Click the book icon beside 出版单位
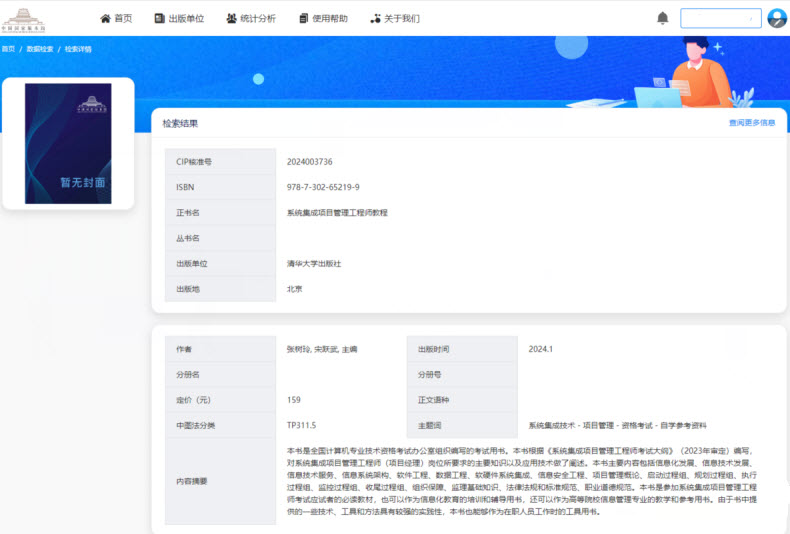 pos(159,19)
